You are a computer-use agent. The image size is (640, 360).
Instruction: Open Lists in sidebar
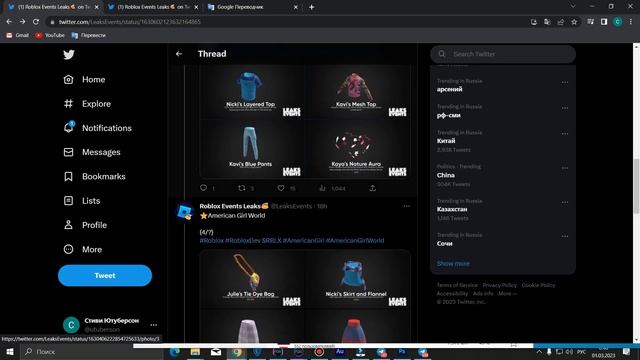82,201
